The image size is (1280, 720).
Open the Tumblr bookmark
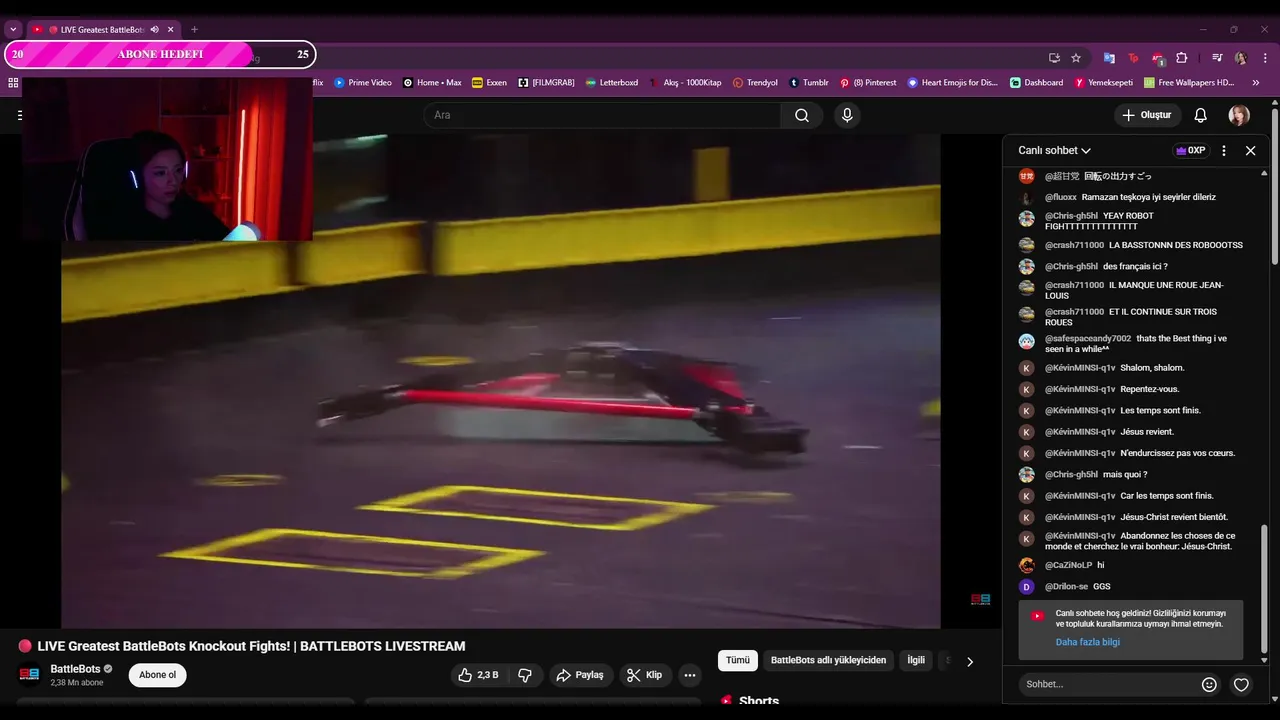tap(808, 83)
